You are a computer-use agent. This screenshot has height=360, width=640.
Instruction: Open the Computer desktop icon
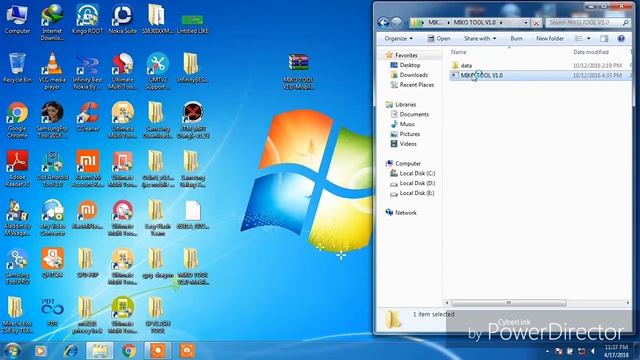pyautogui.click(x=17, y=19)
